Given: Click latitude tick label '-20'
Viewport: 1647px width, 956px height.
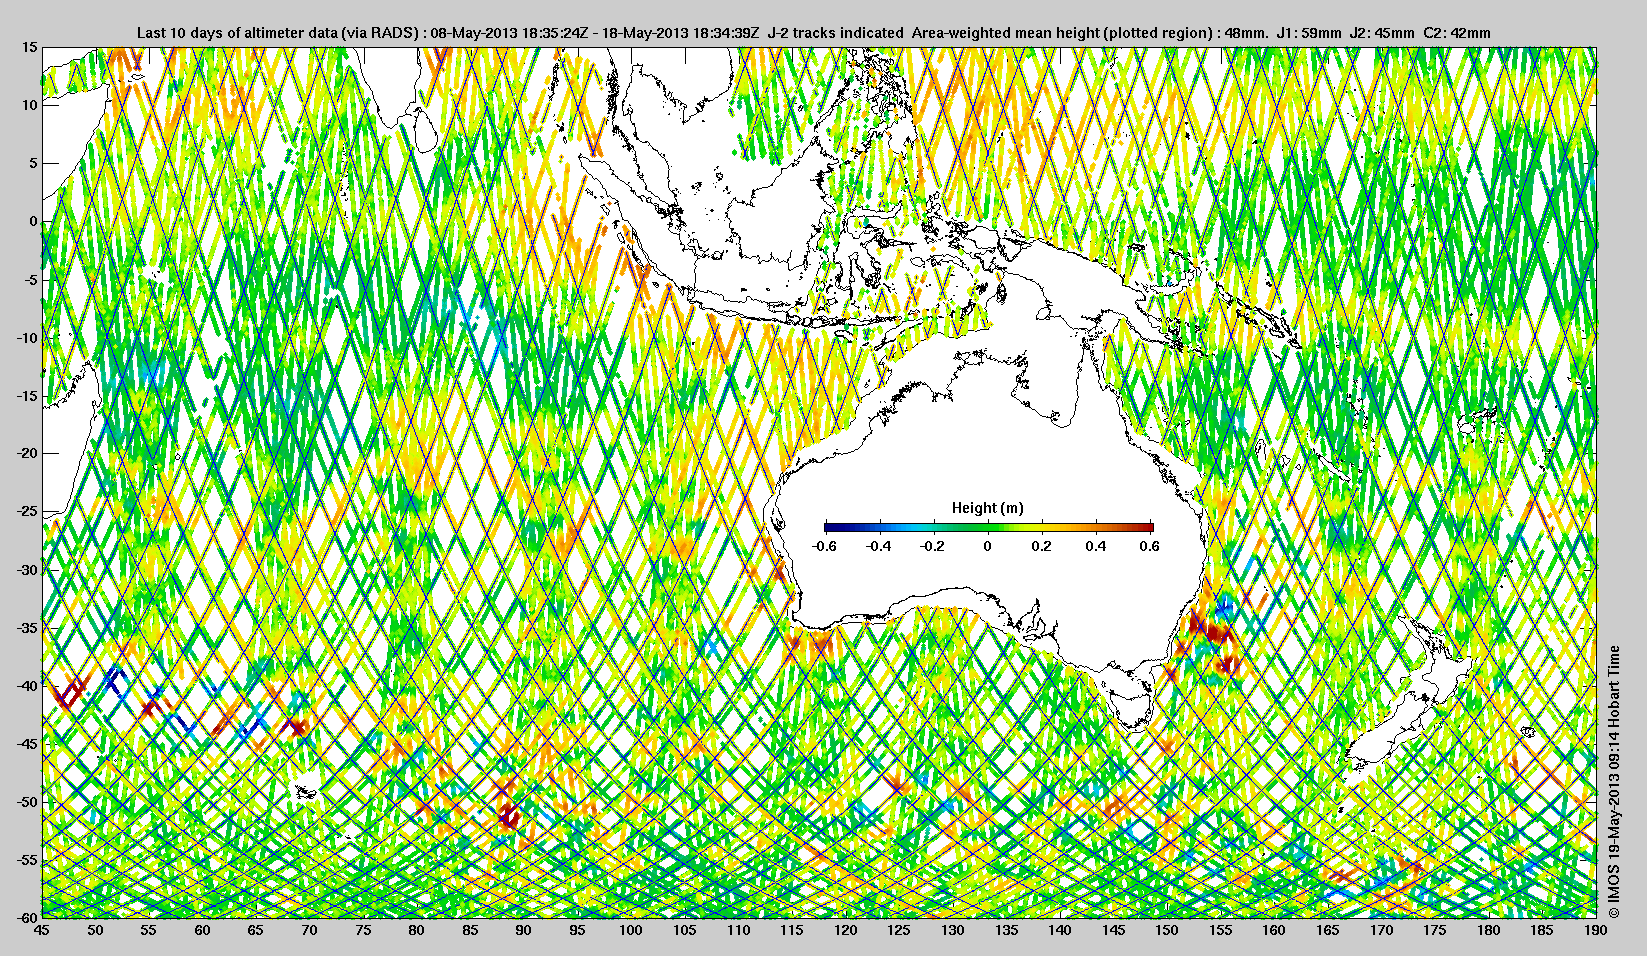Looking at the screenshot, I should (x=26, y=453).
